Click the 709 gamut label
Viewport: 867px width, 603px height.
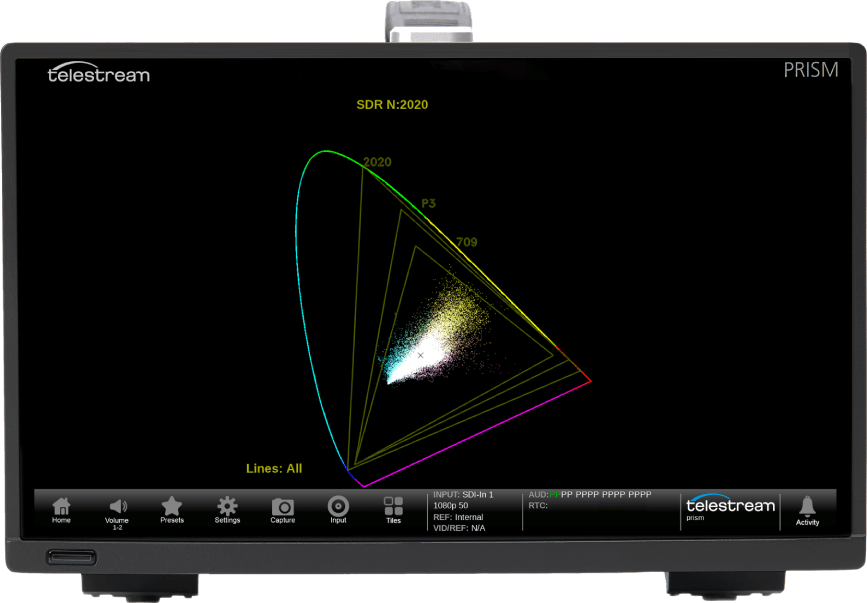point(467,242)
